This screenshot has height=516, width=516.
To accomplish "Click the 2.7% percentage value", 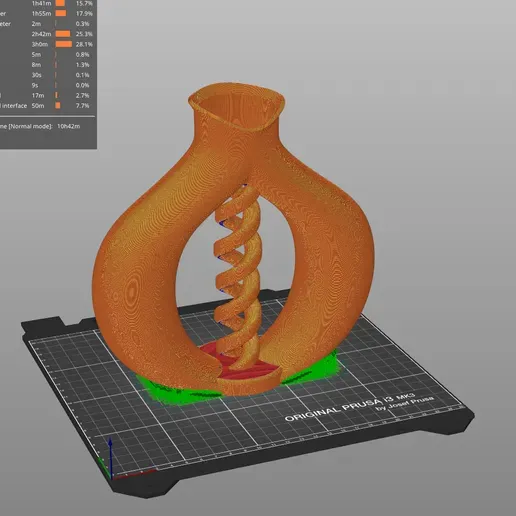I will coord(82,96).
